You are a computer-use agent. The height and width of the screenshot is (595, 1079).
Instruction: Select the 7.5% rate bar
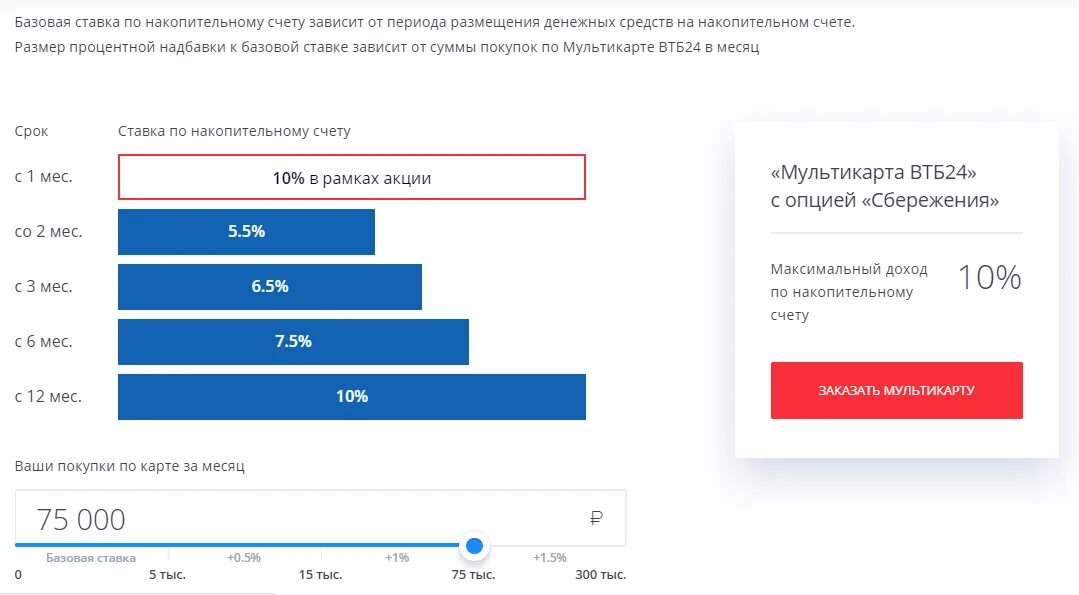pyautogui.click(x=293, y=342)
